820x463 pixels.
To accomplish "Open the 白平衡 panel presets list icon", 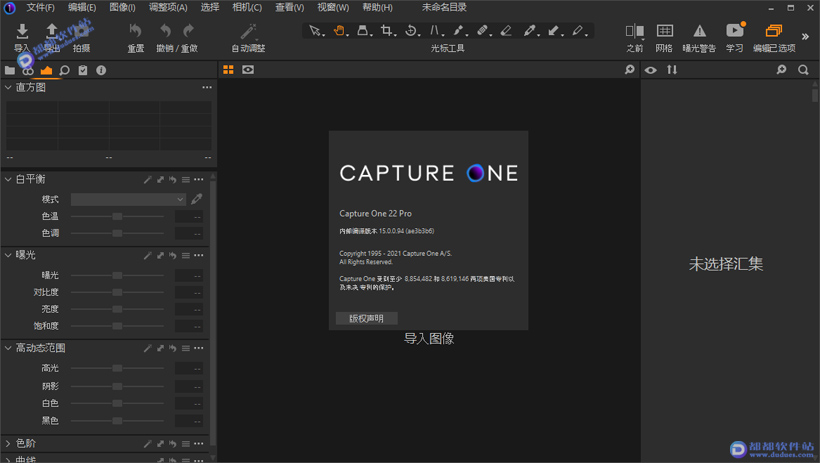I will 186,179.
